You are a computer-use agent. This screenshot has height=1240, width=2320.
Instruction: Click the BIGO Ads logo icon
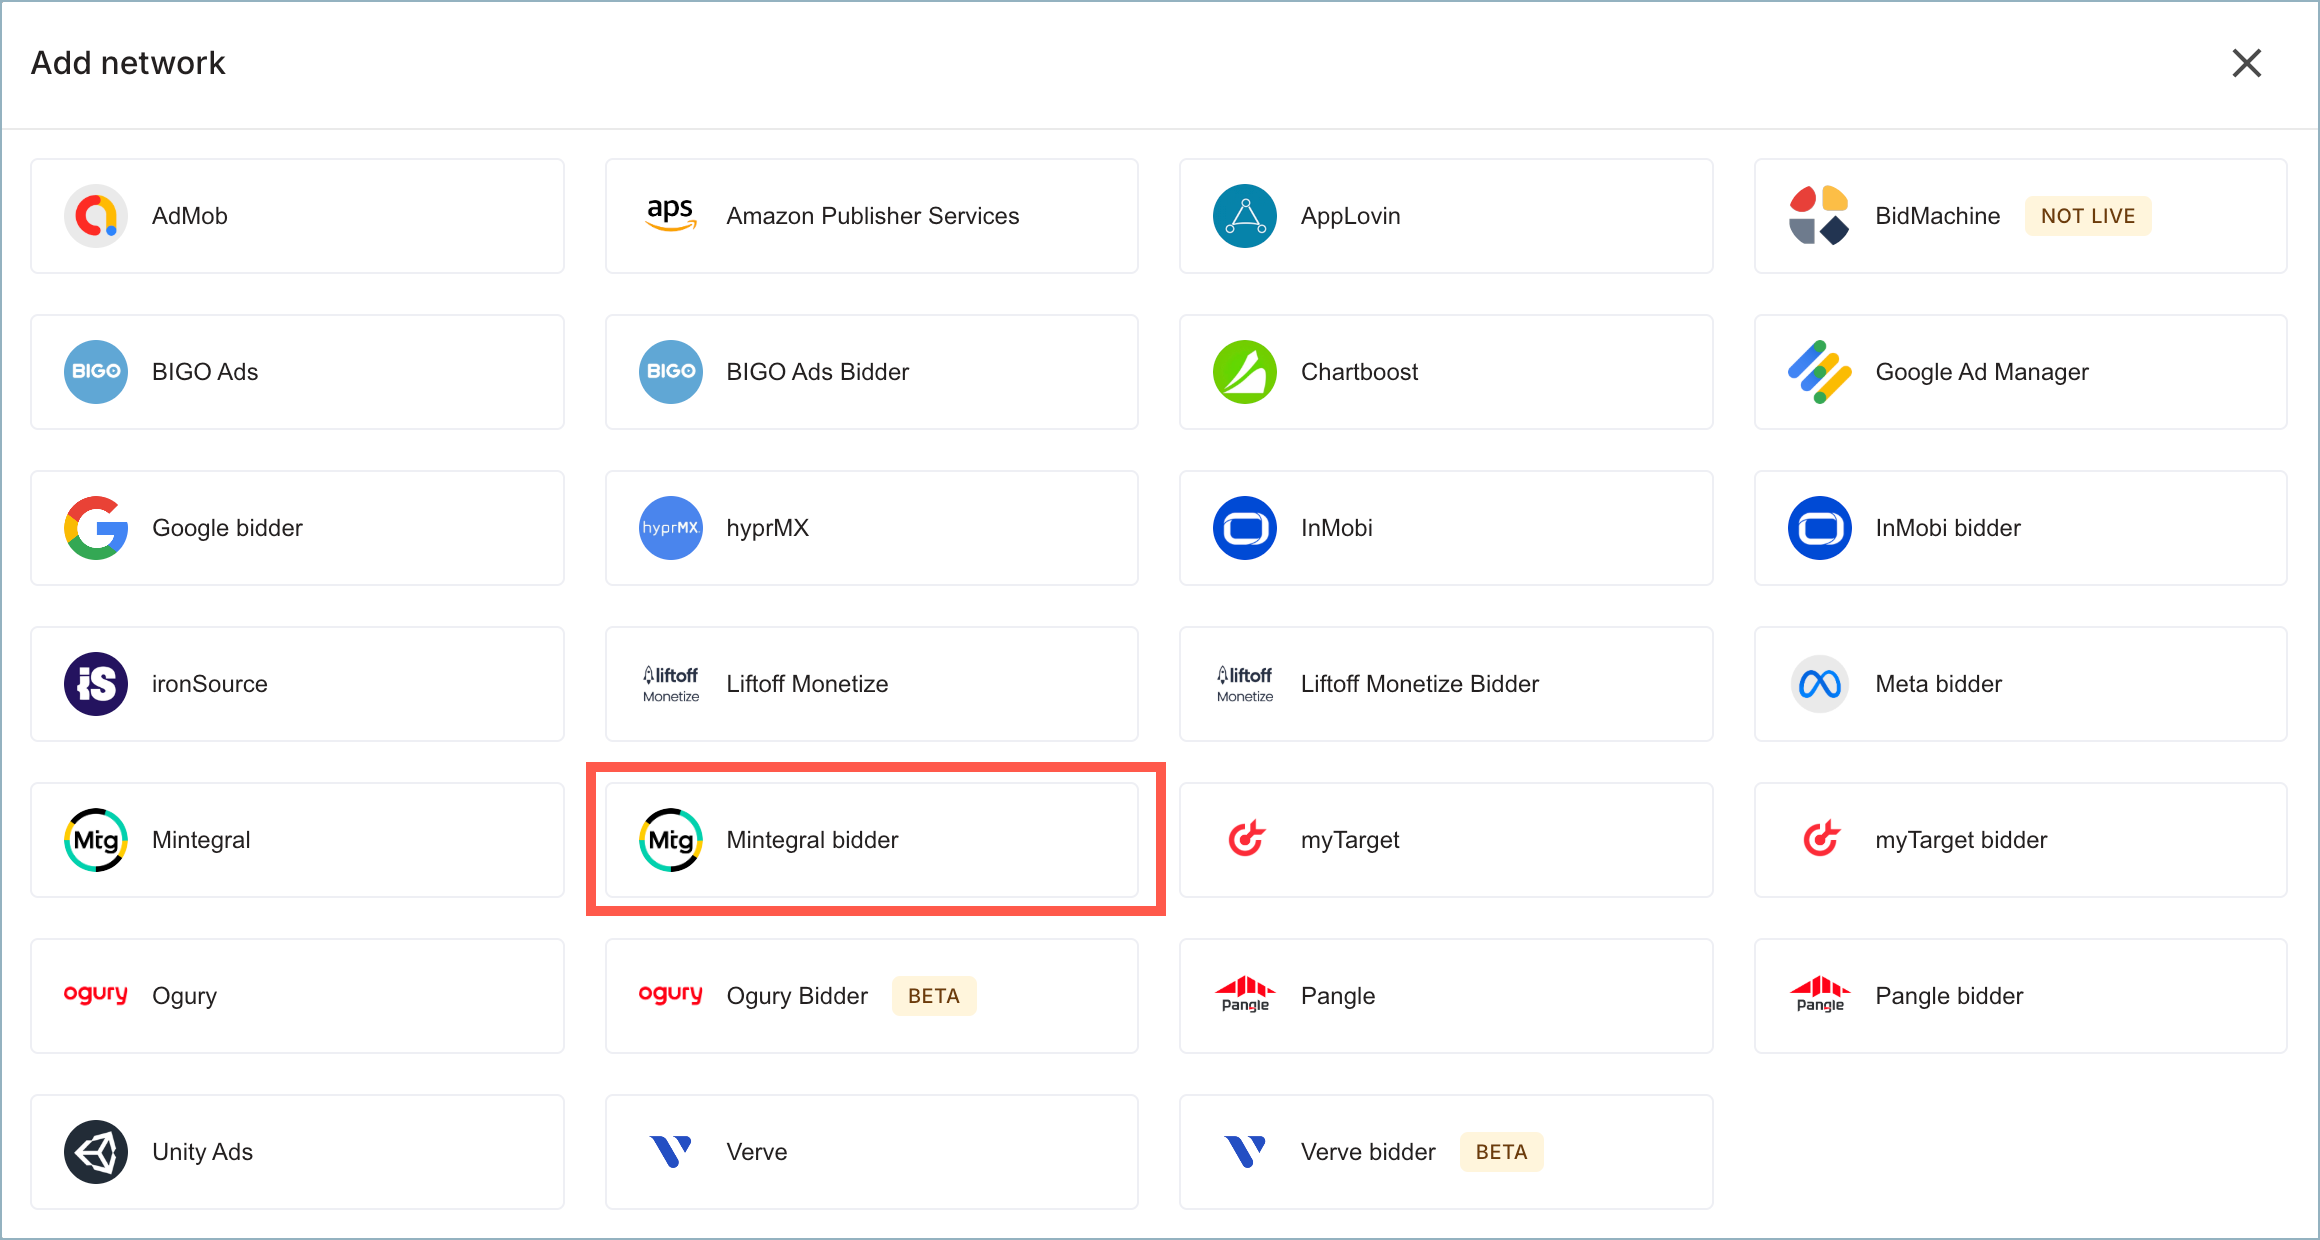click(96, 372)
